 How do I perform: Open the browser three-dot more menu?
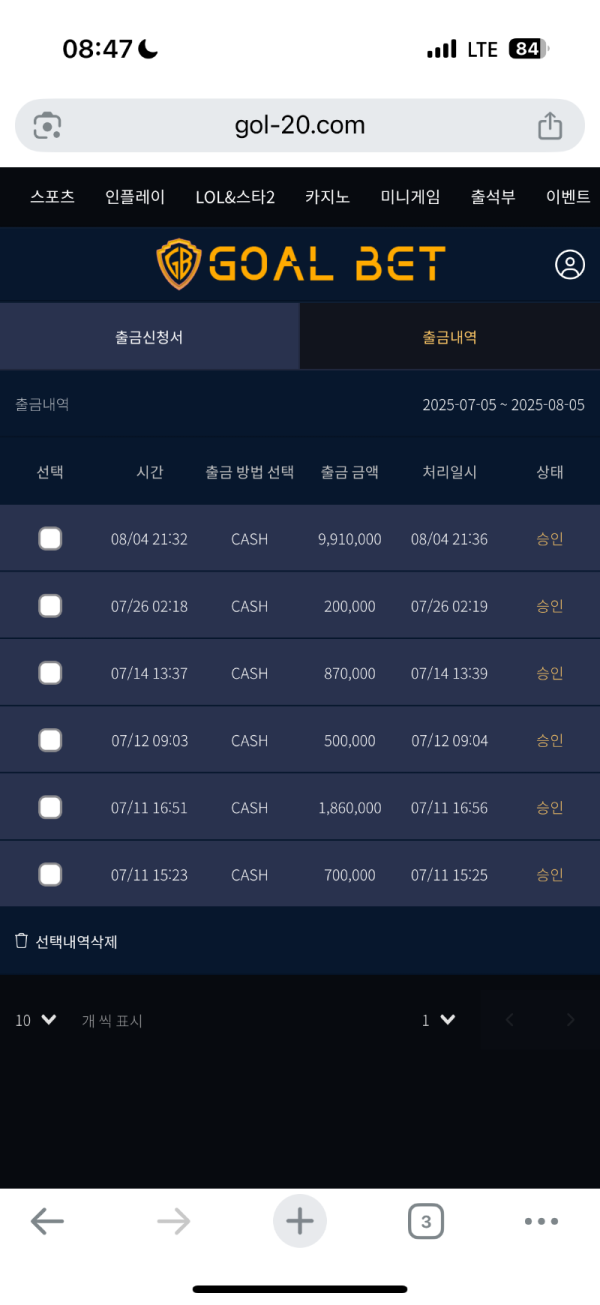tap(541, 1221)
